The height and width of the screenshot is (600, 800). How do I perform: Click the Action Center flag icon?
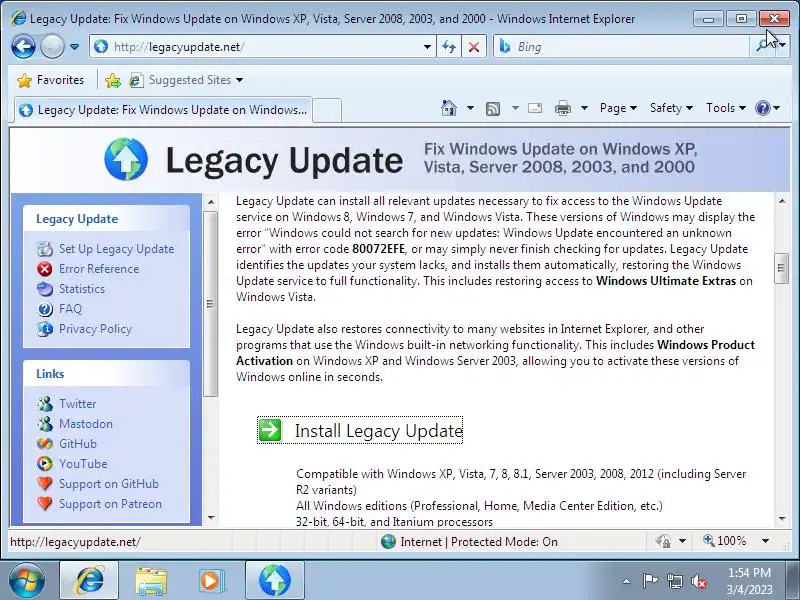pos(650,581)
